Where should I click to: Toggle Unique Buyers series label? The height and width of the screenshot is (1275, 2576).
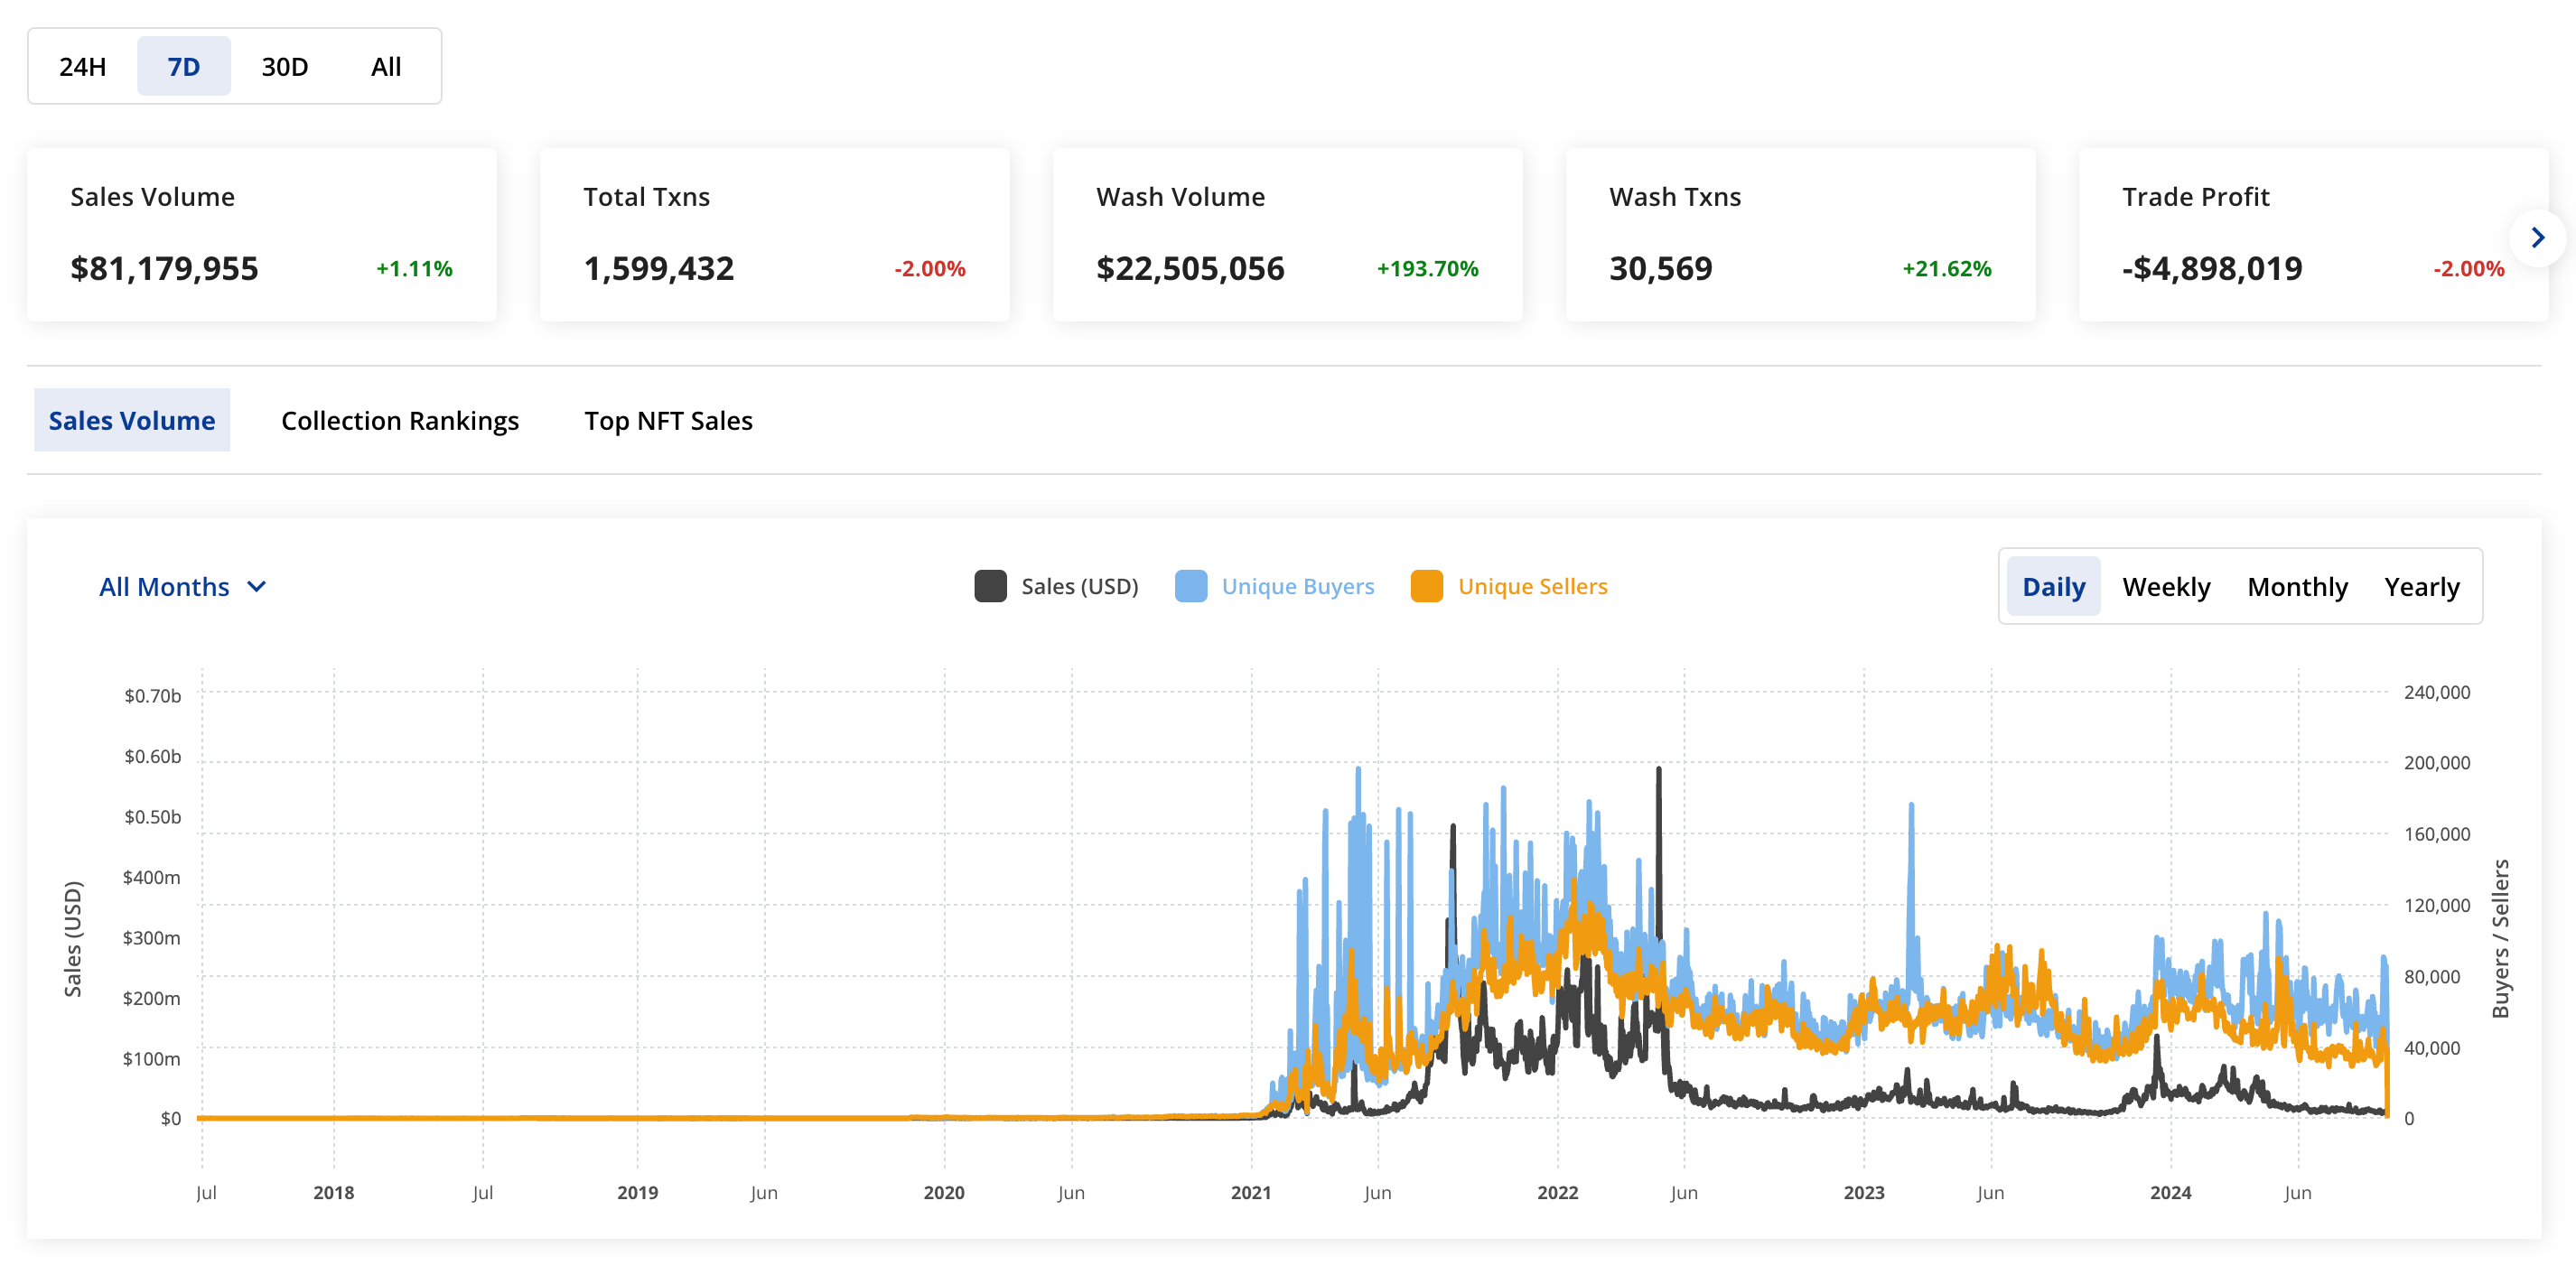click(x=1297, y=587)
